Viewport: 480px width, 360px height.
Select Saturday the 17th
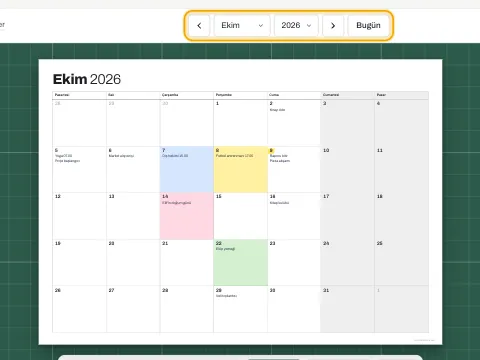point(347,216)
